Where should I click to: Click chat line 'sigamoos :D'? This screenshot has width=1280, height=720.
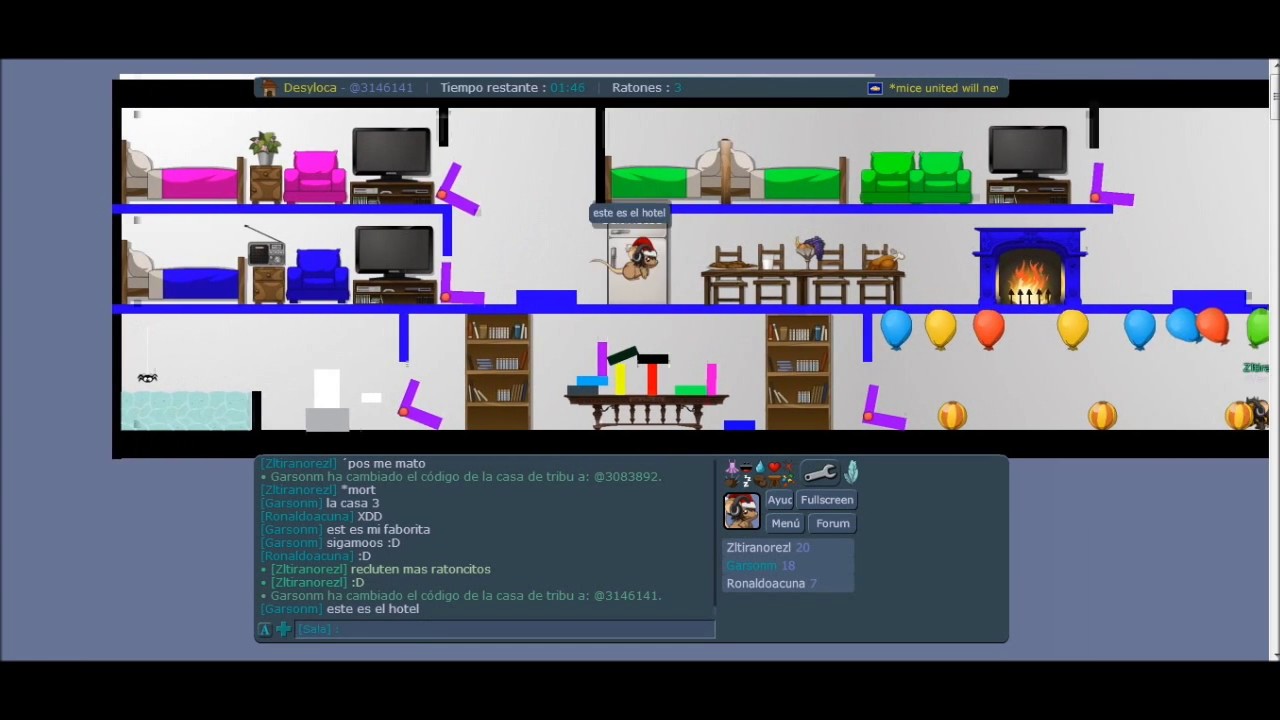(363, 543)
